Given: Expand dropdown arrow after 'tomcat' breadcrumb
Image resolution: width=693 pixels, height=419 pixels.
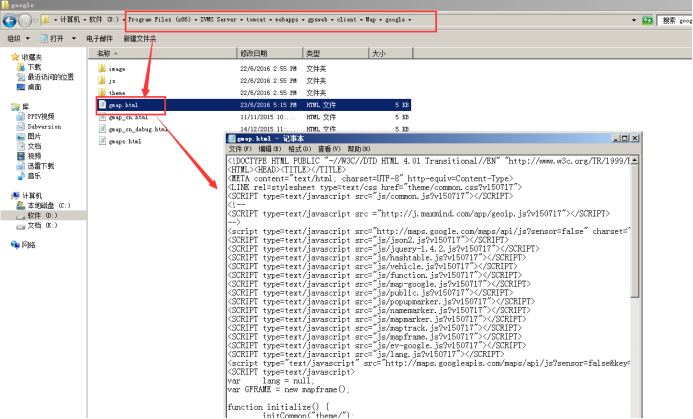Looking at the screenshot, I should (270, 20).
